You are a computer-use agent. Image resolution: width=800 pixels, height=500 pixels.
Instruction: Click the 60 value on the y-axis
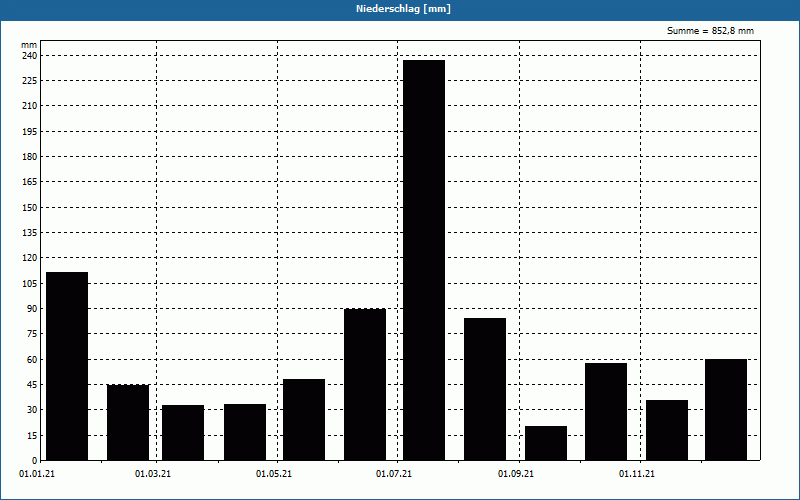(x=32, y=359)
